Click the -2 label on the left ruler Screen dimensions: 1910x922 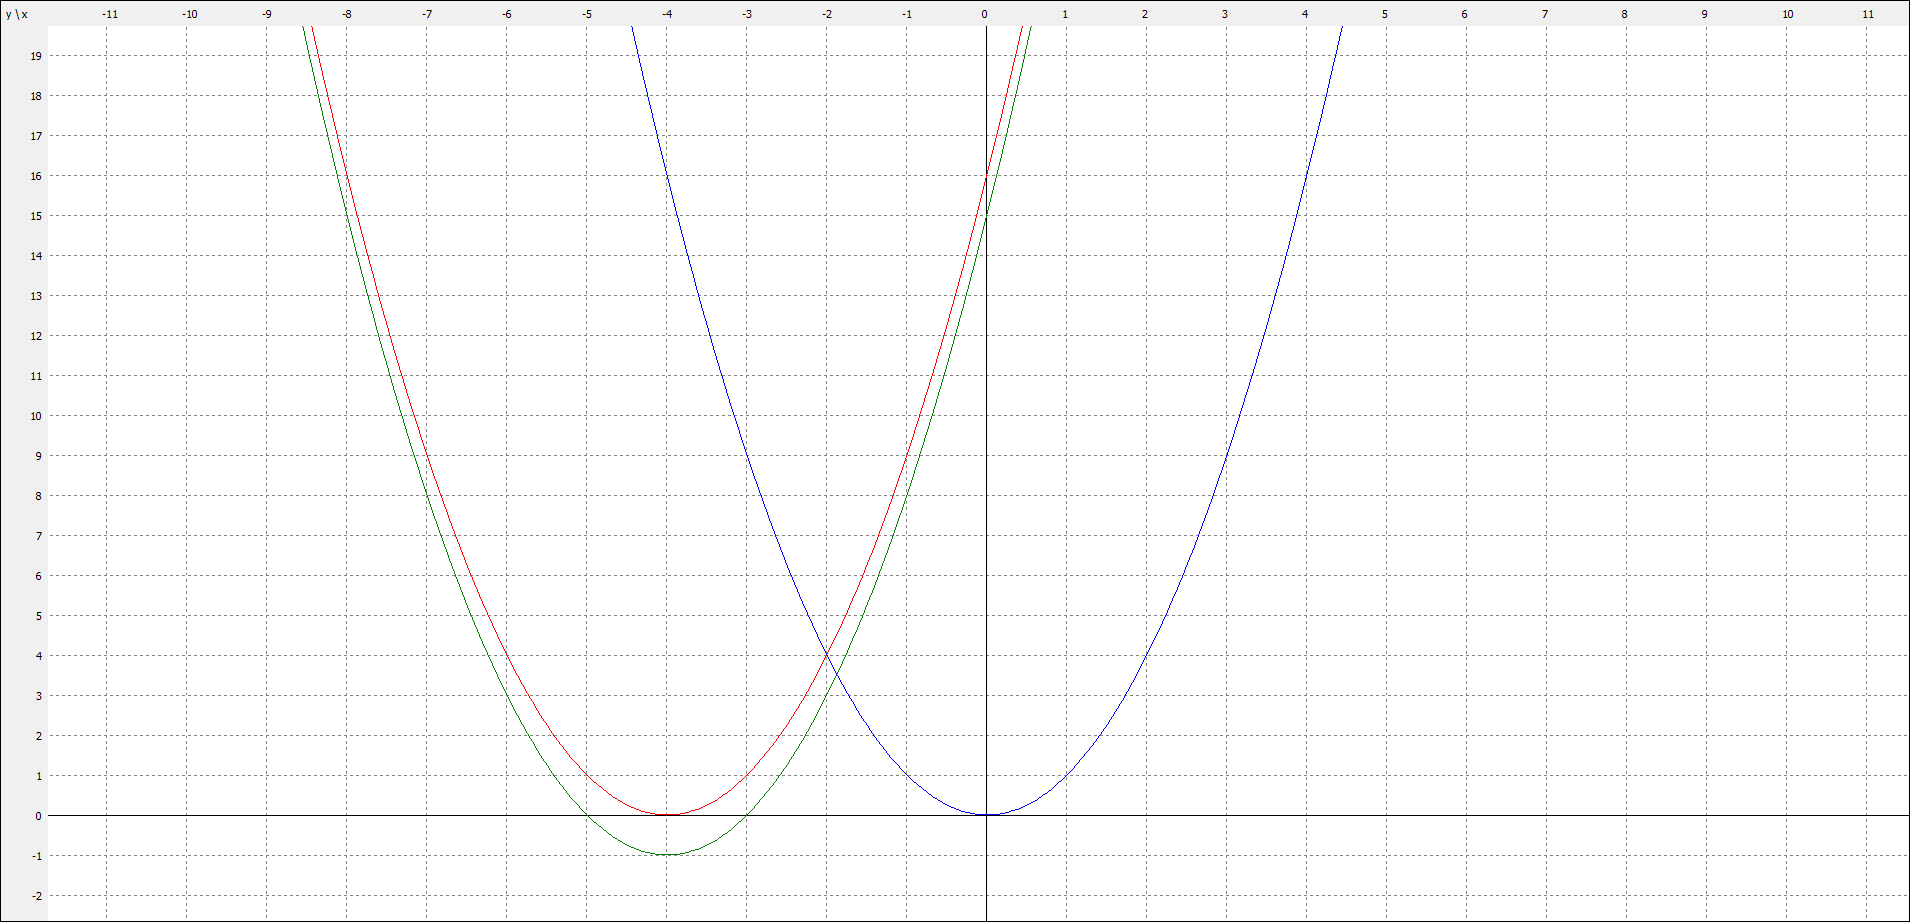(36, 896)
